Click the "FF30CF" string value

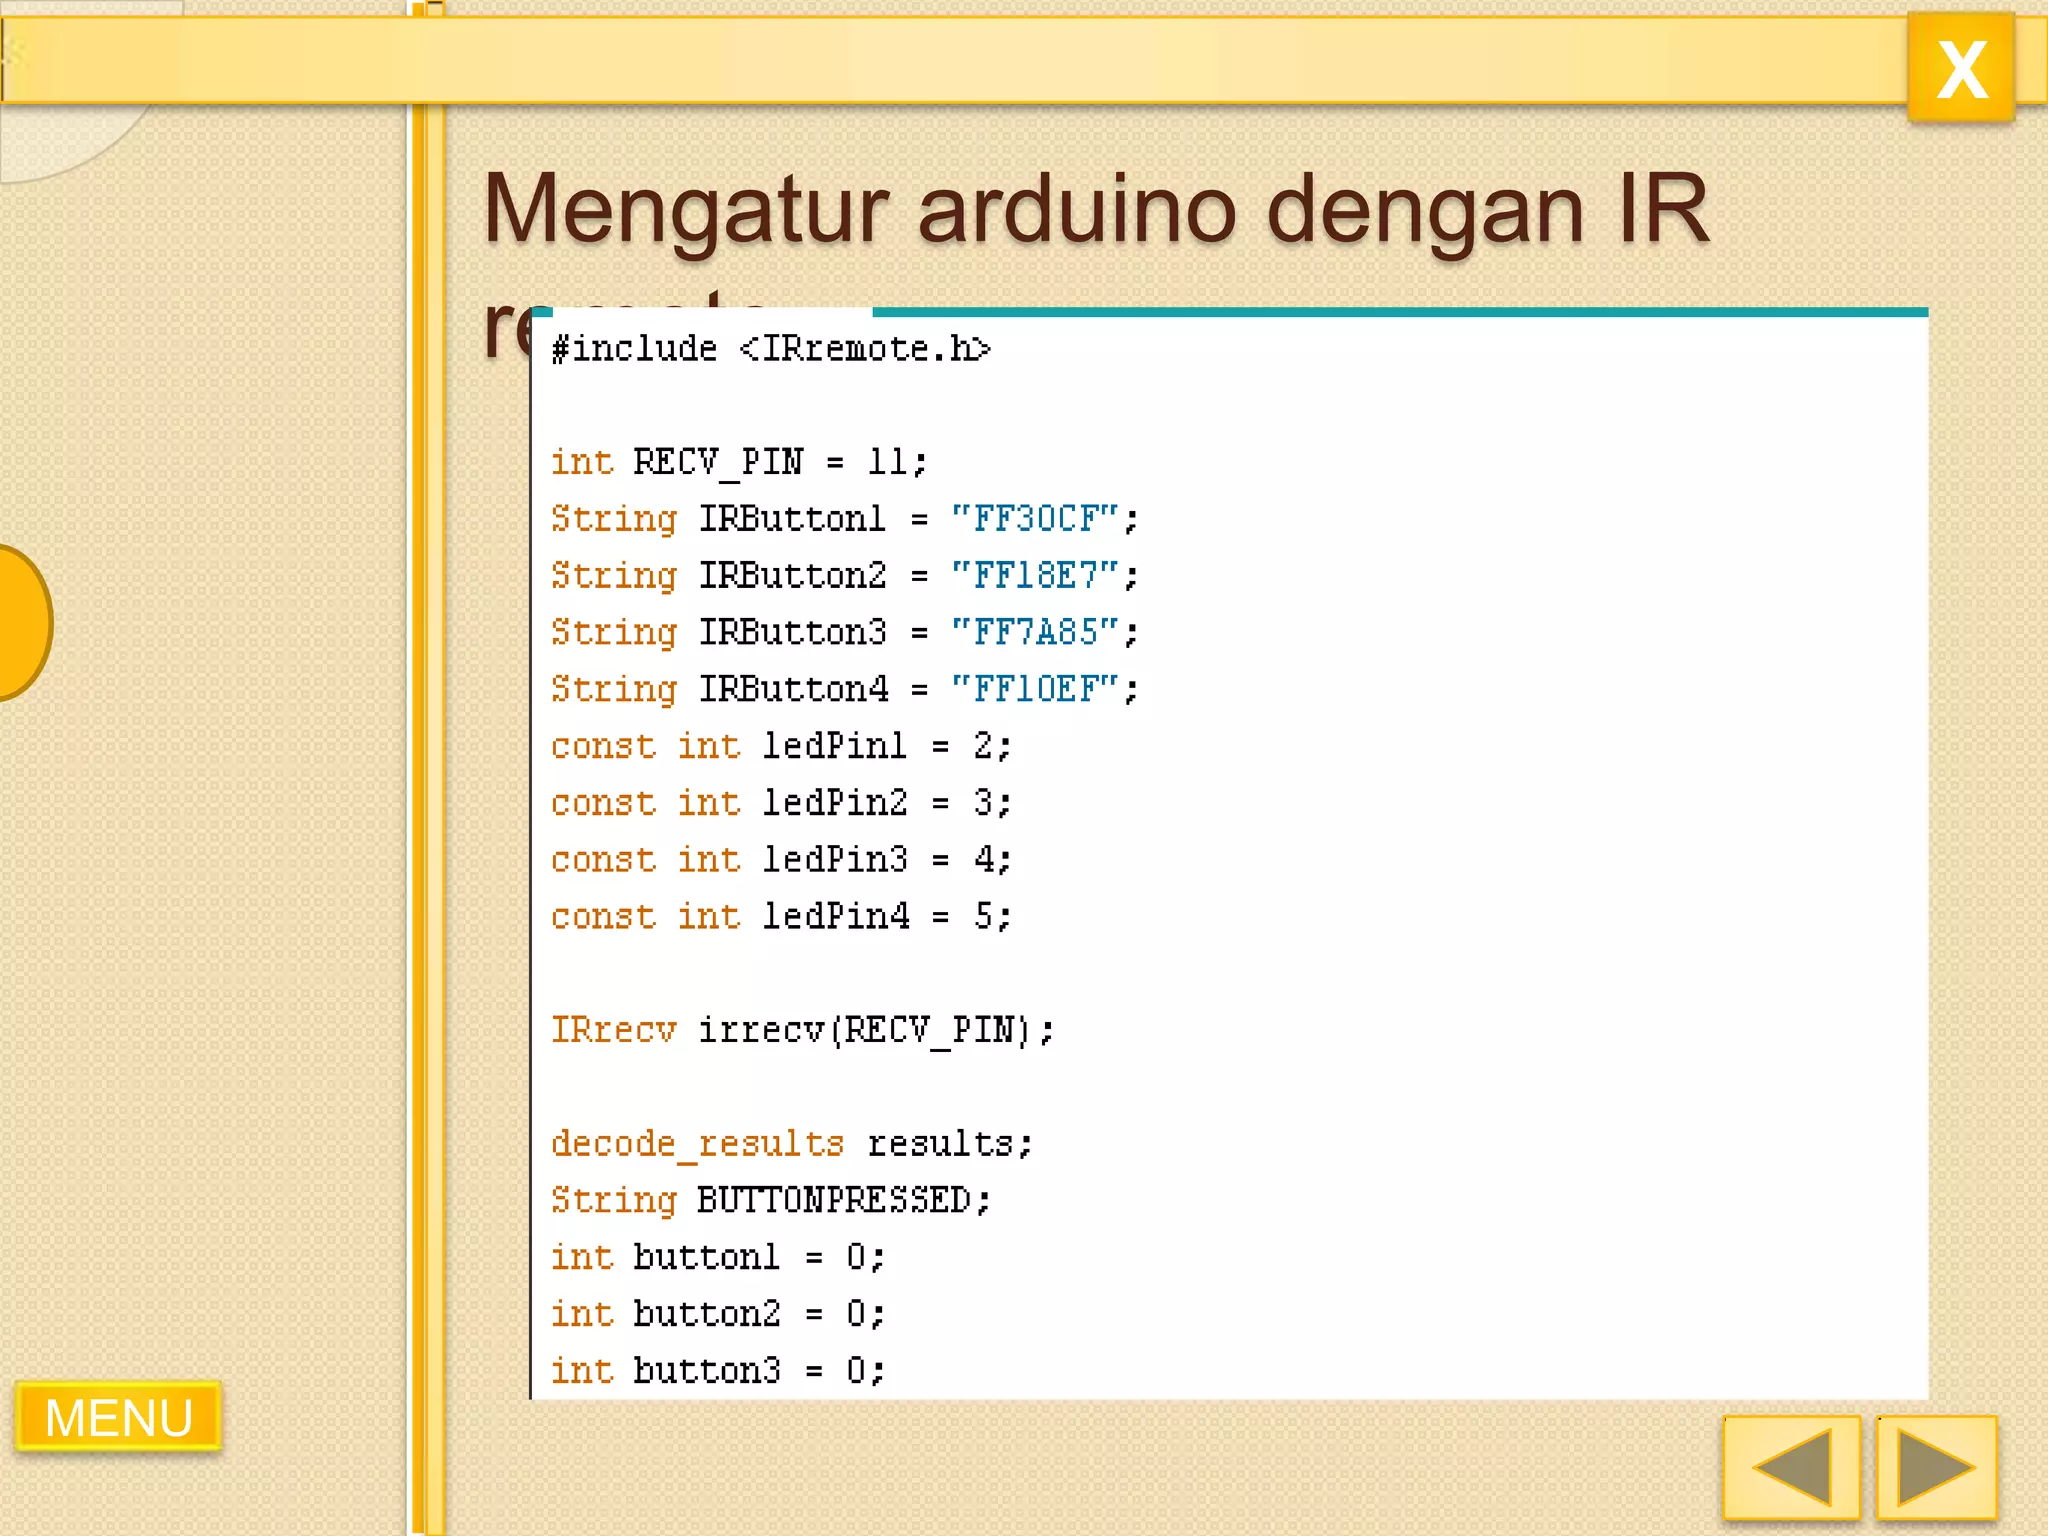point(1034,519)
